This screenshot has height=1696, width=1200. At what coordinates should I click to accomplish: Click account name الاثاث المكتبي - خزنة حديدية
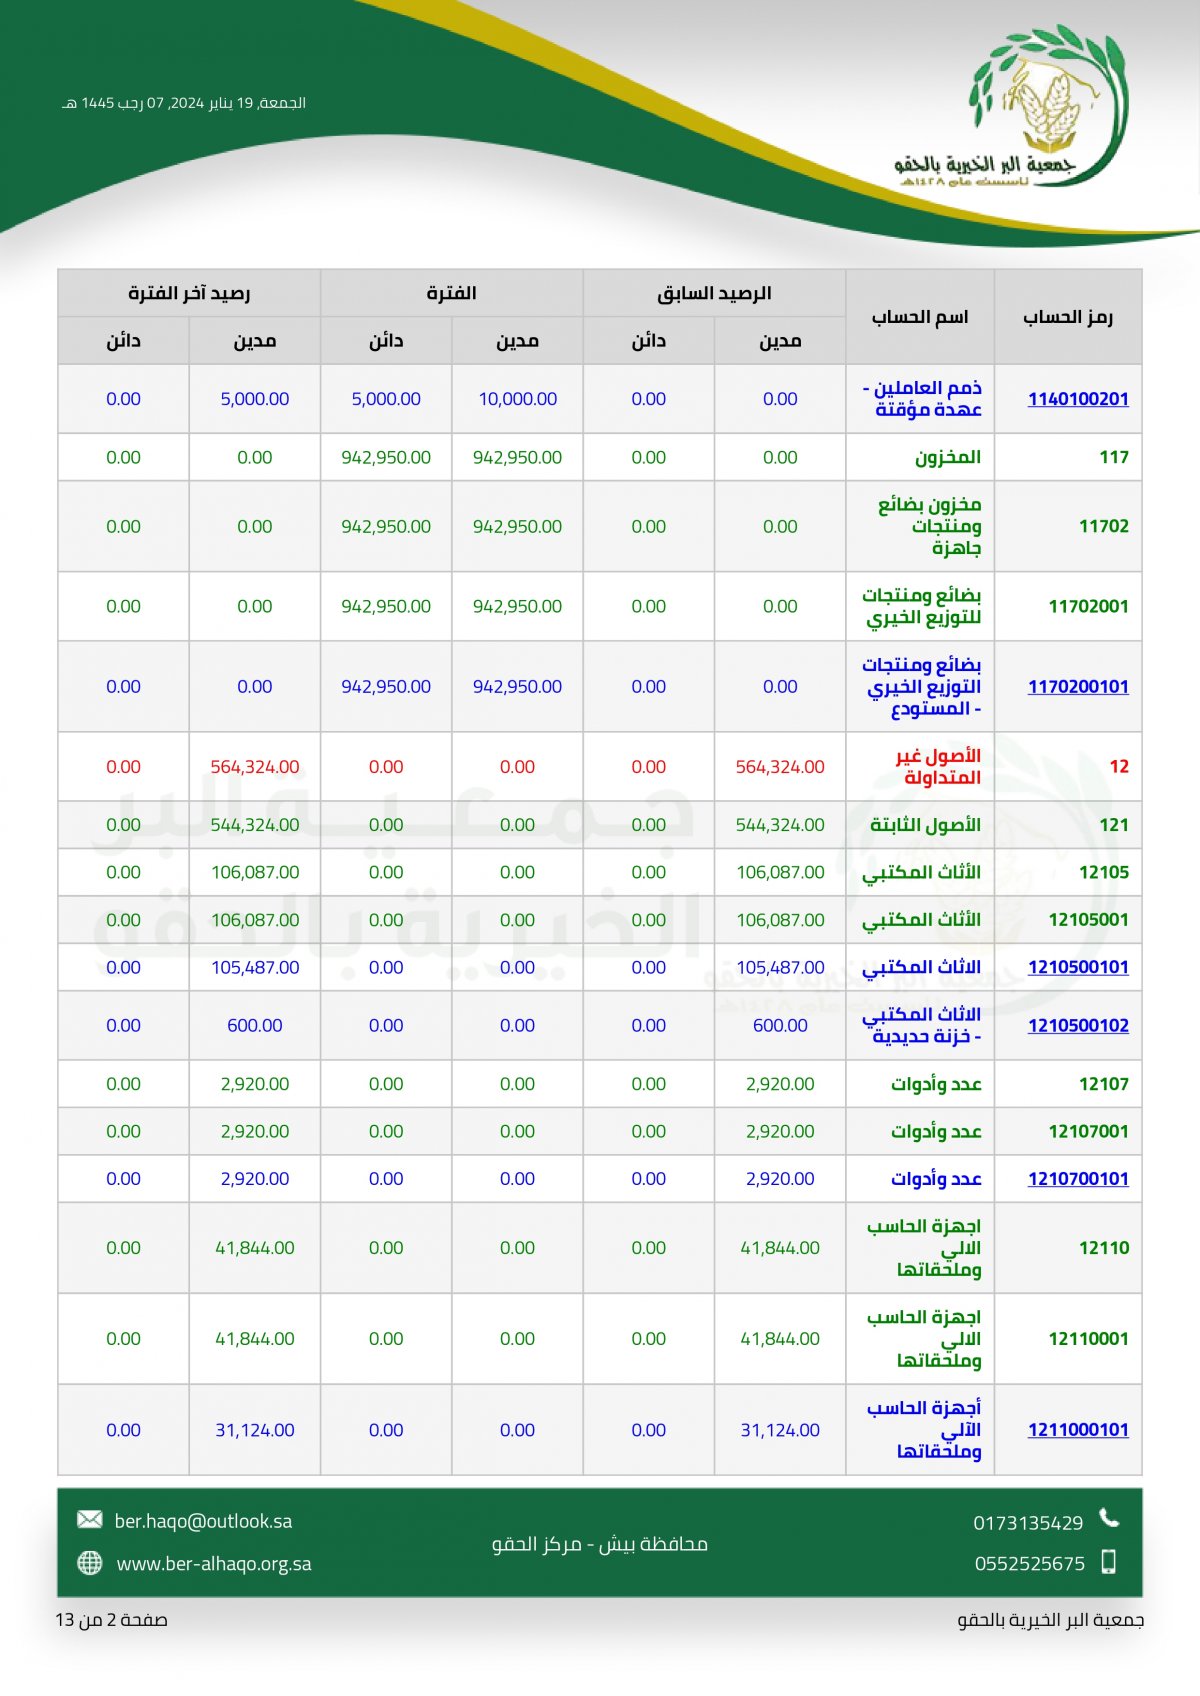(922, 1025)
